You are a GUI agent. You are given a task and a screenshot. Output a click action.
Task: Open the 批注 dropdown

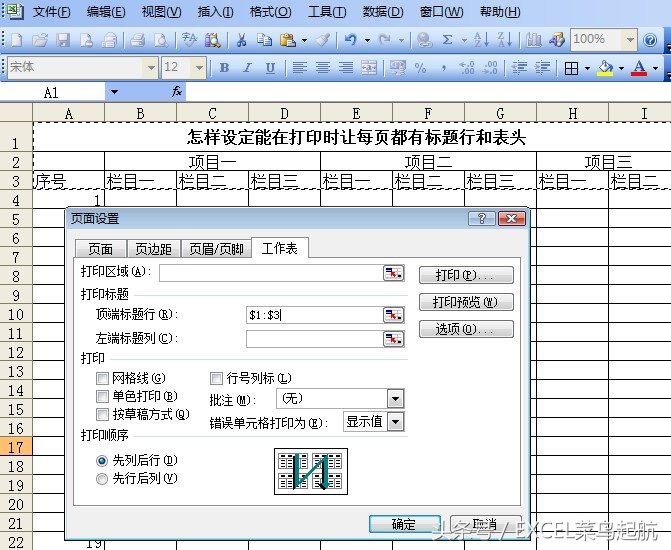(x=395, y=399)
